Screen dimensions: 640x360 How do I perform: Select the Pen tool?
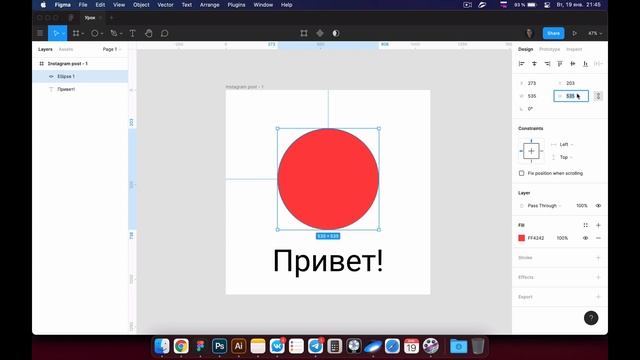[x=114, y=33]
